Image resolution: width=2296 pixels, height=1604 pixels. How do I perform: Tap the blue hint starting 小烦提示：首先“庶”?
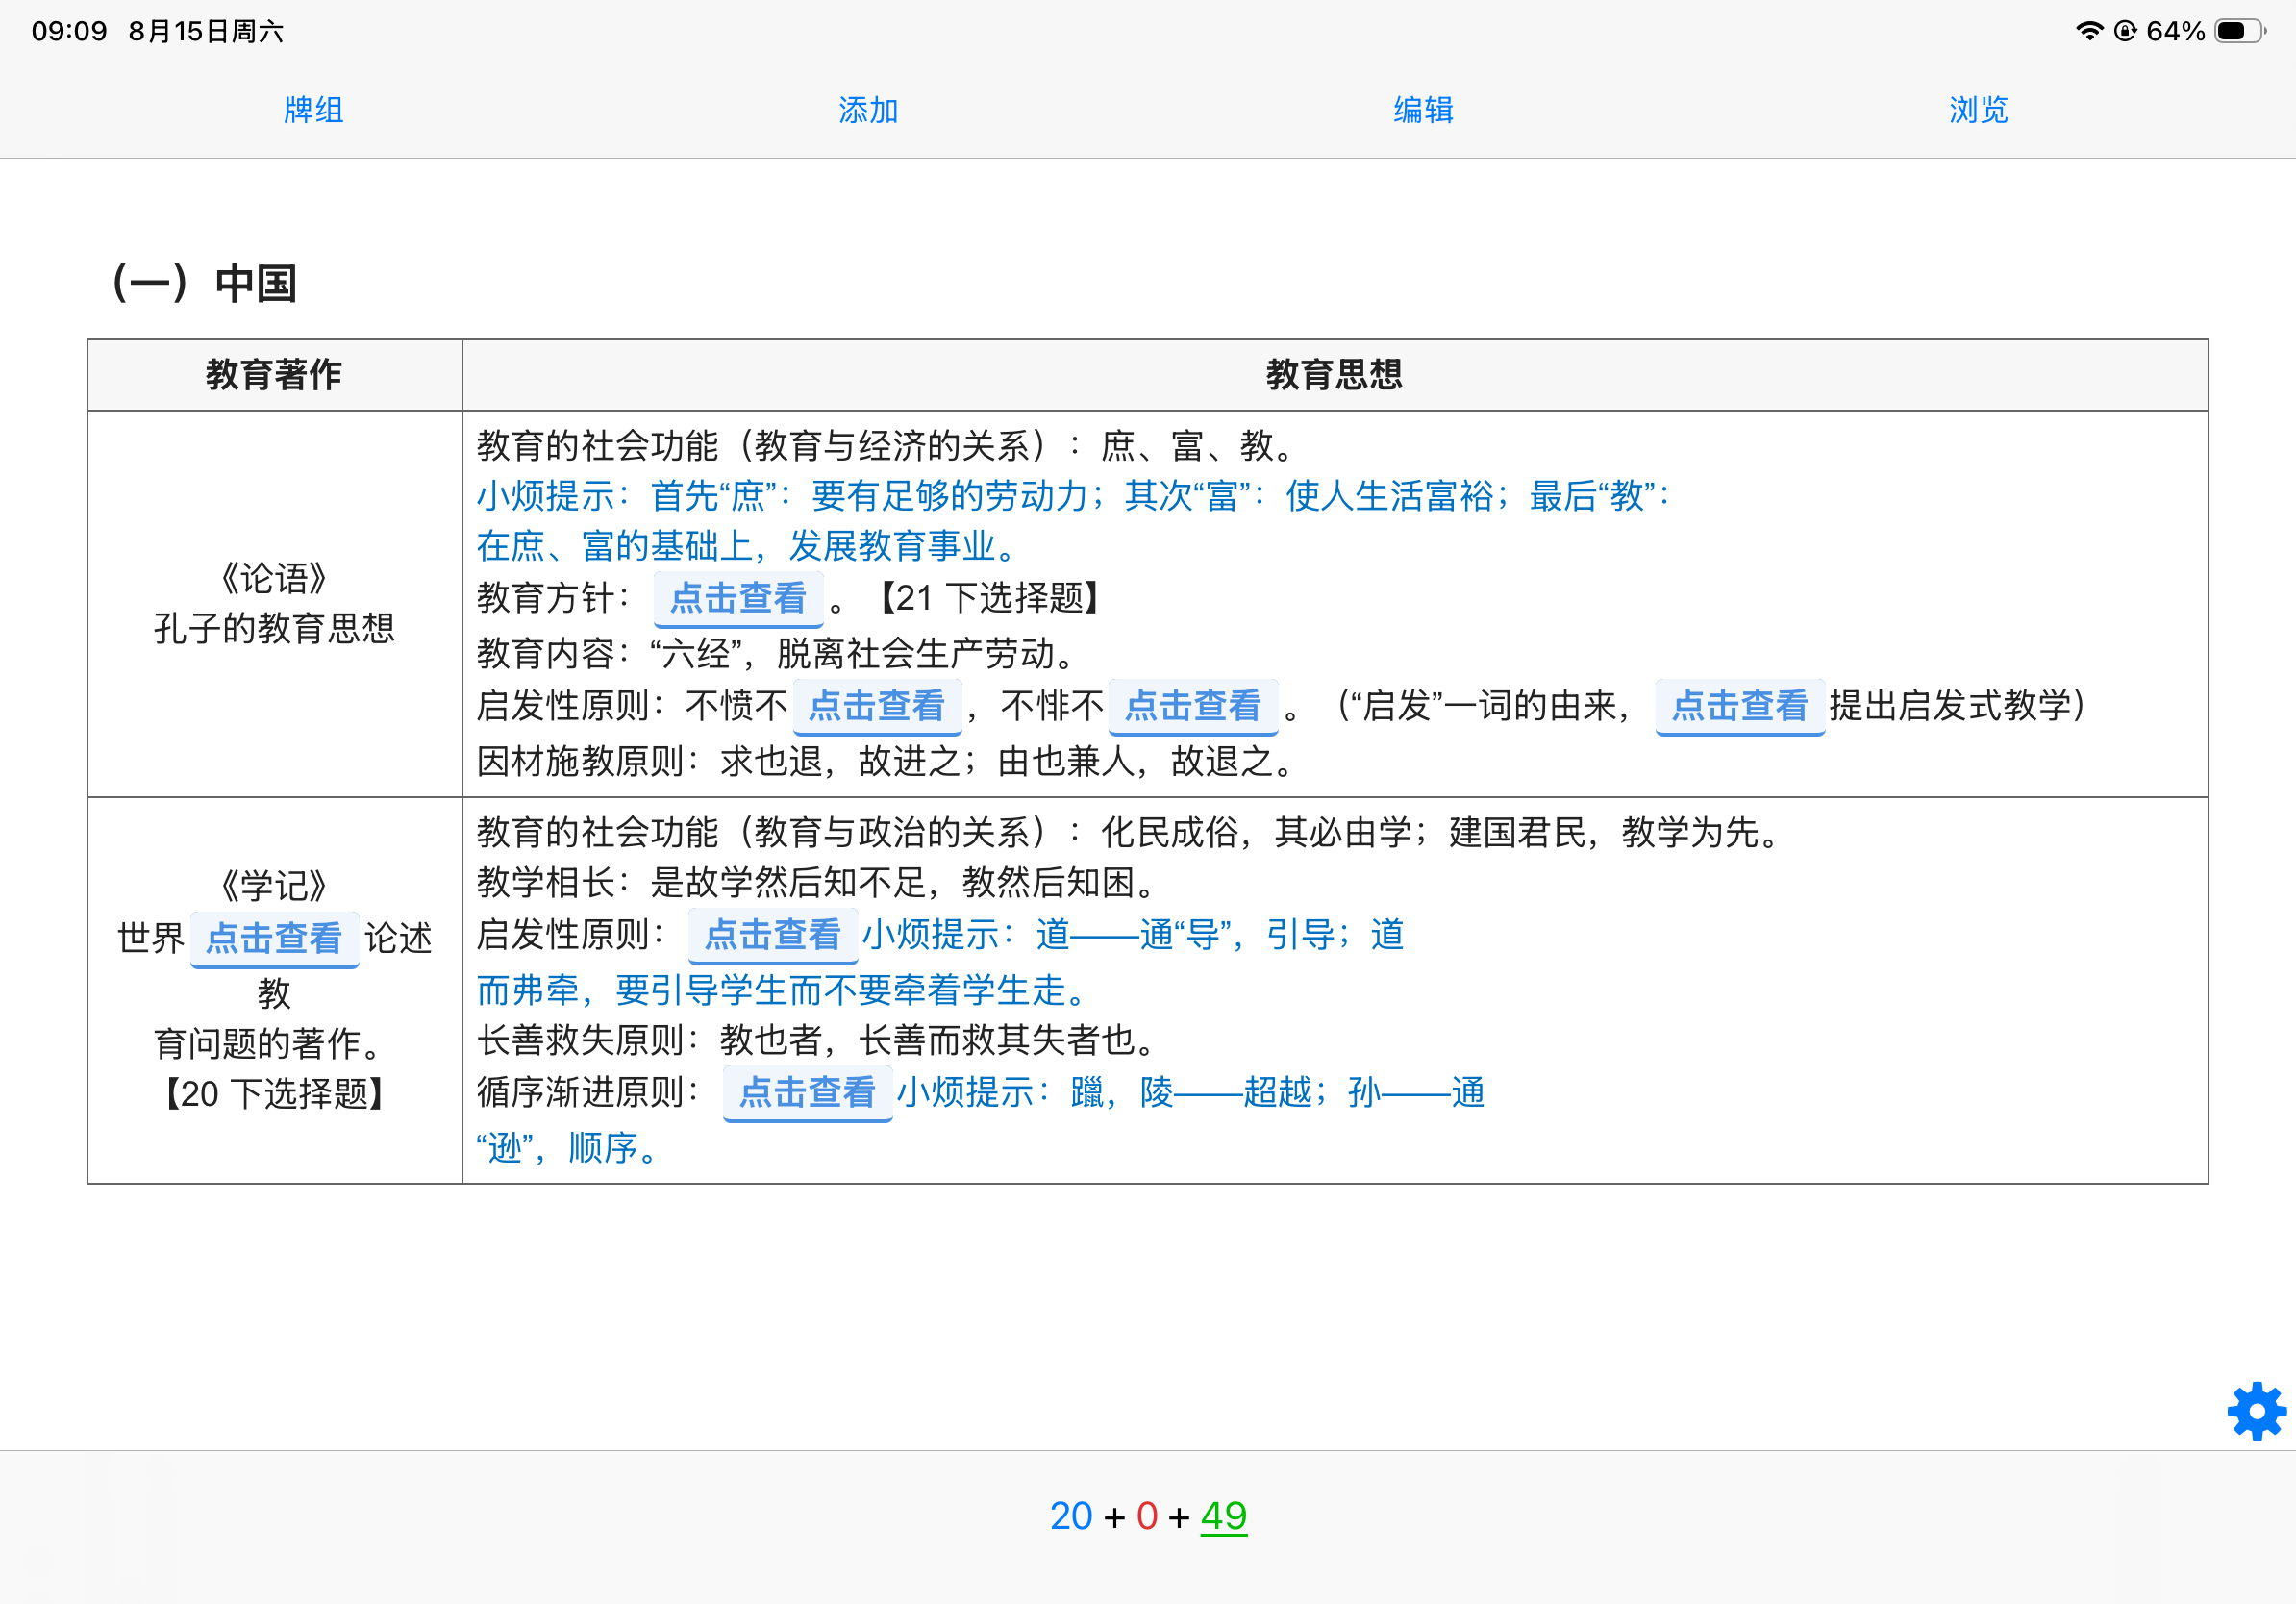pyautogui.click(x=1073, y=496)
